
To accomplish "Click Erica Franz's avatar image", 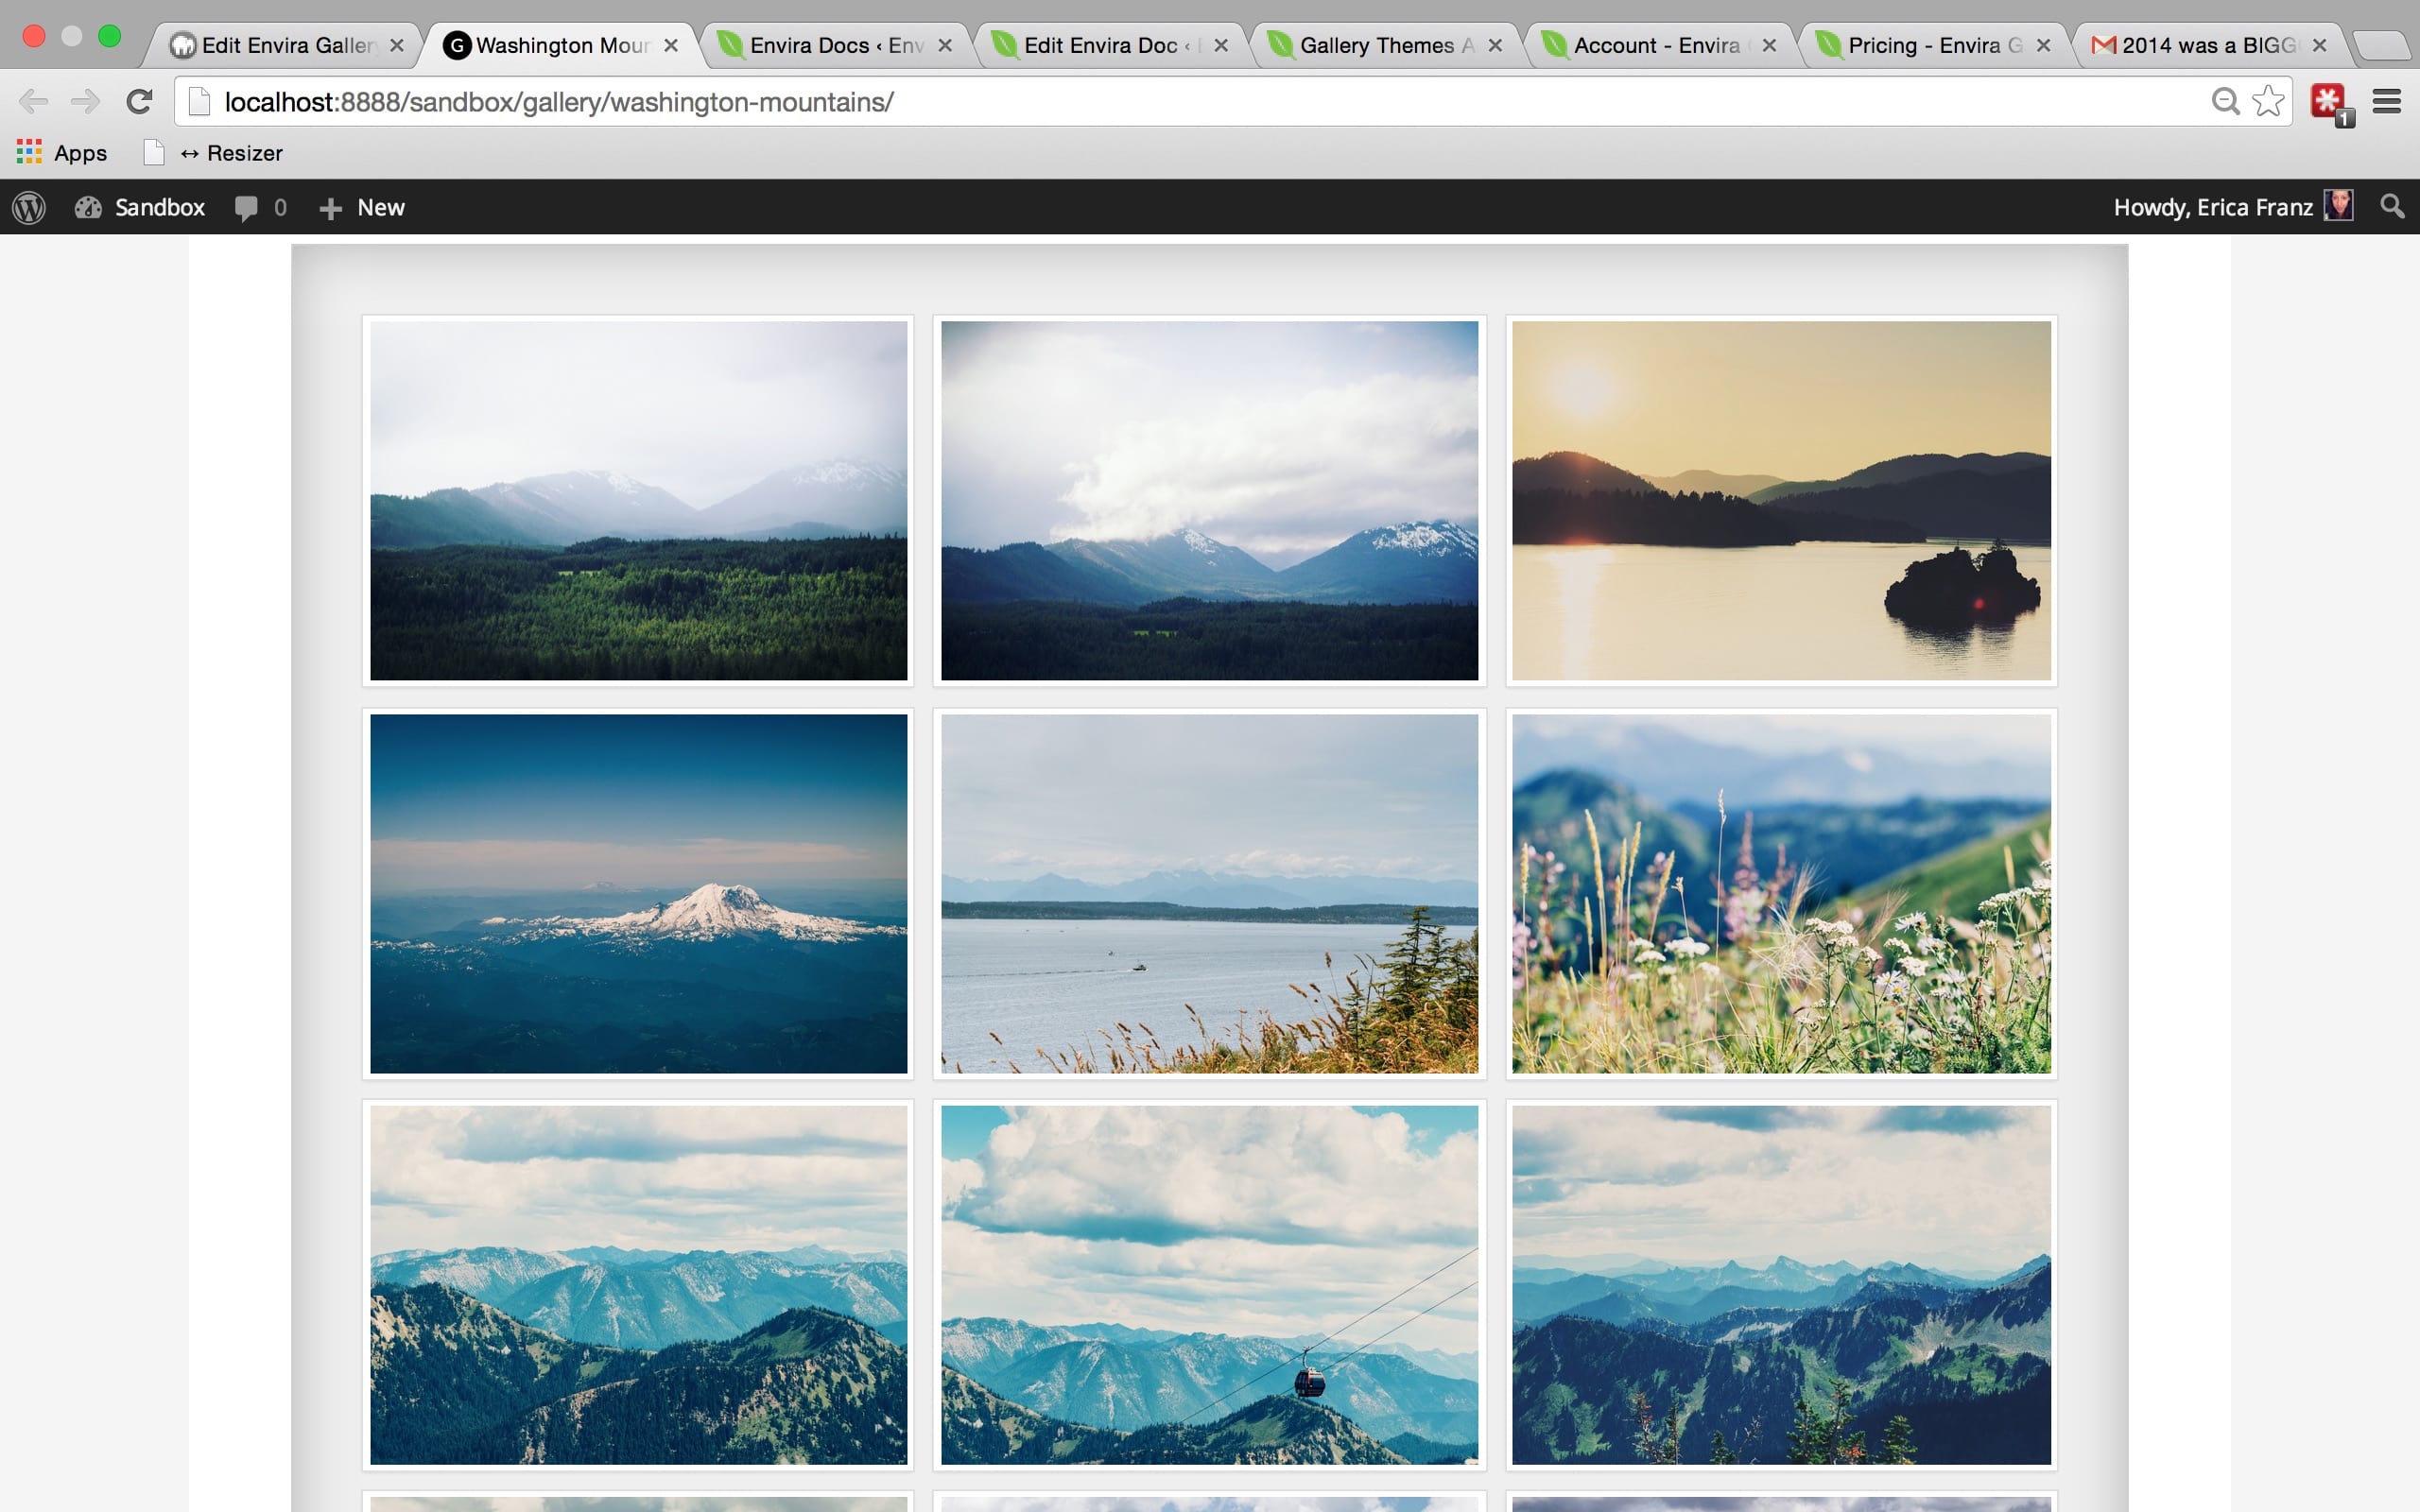I will tap(2338, 206).
